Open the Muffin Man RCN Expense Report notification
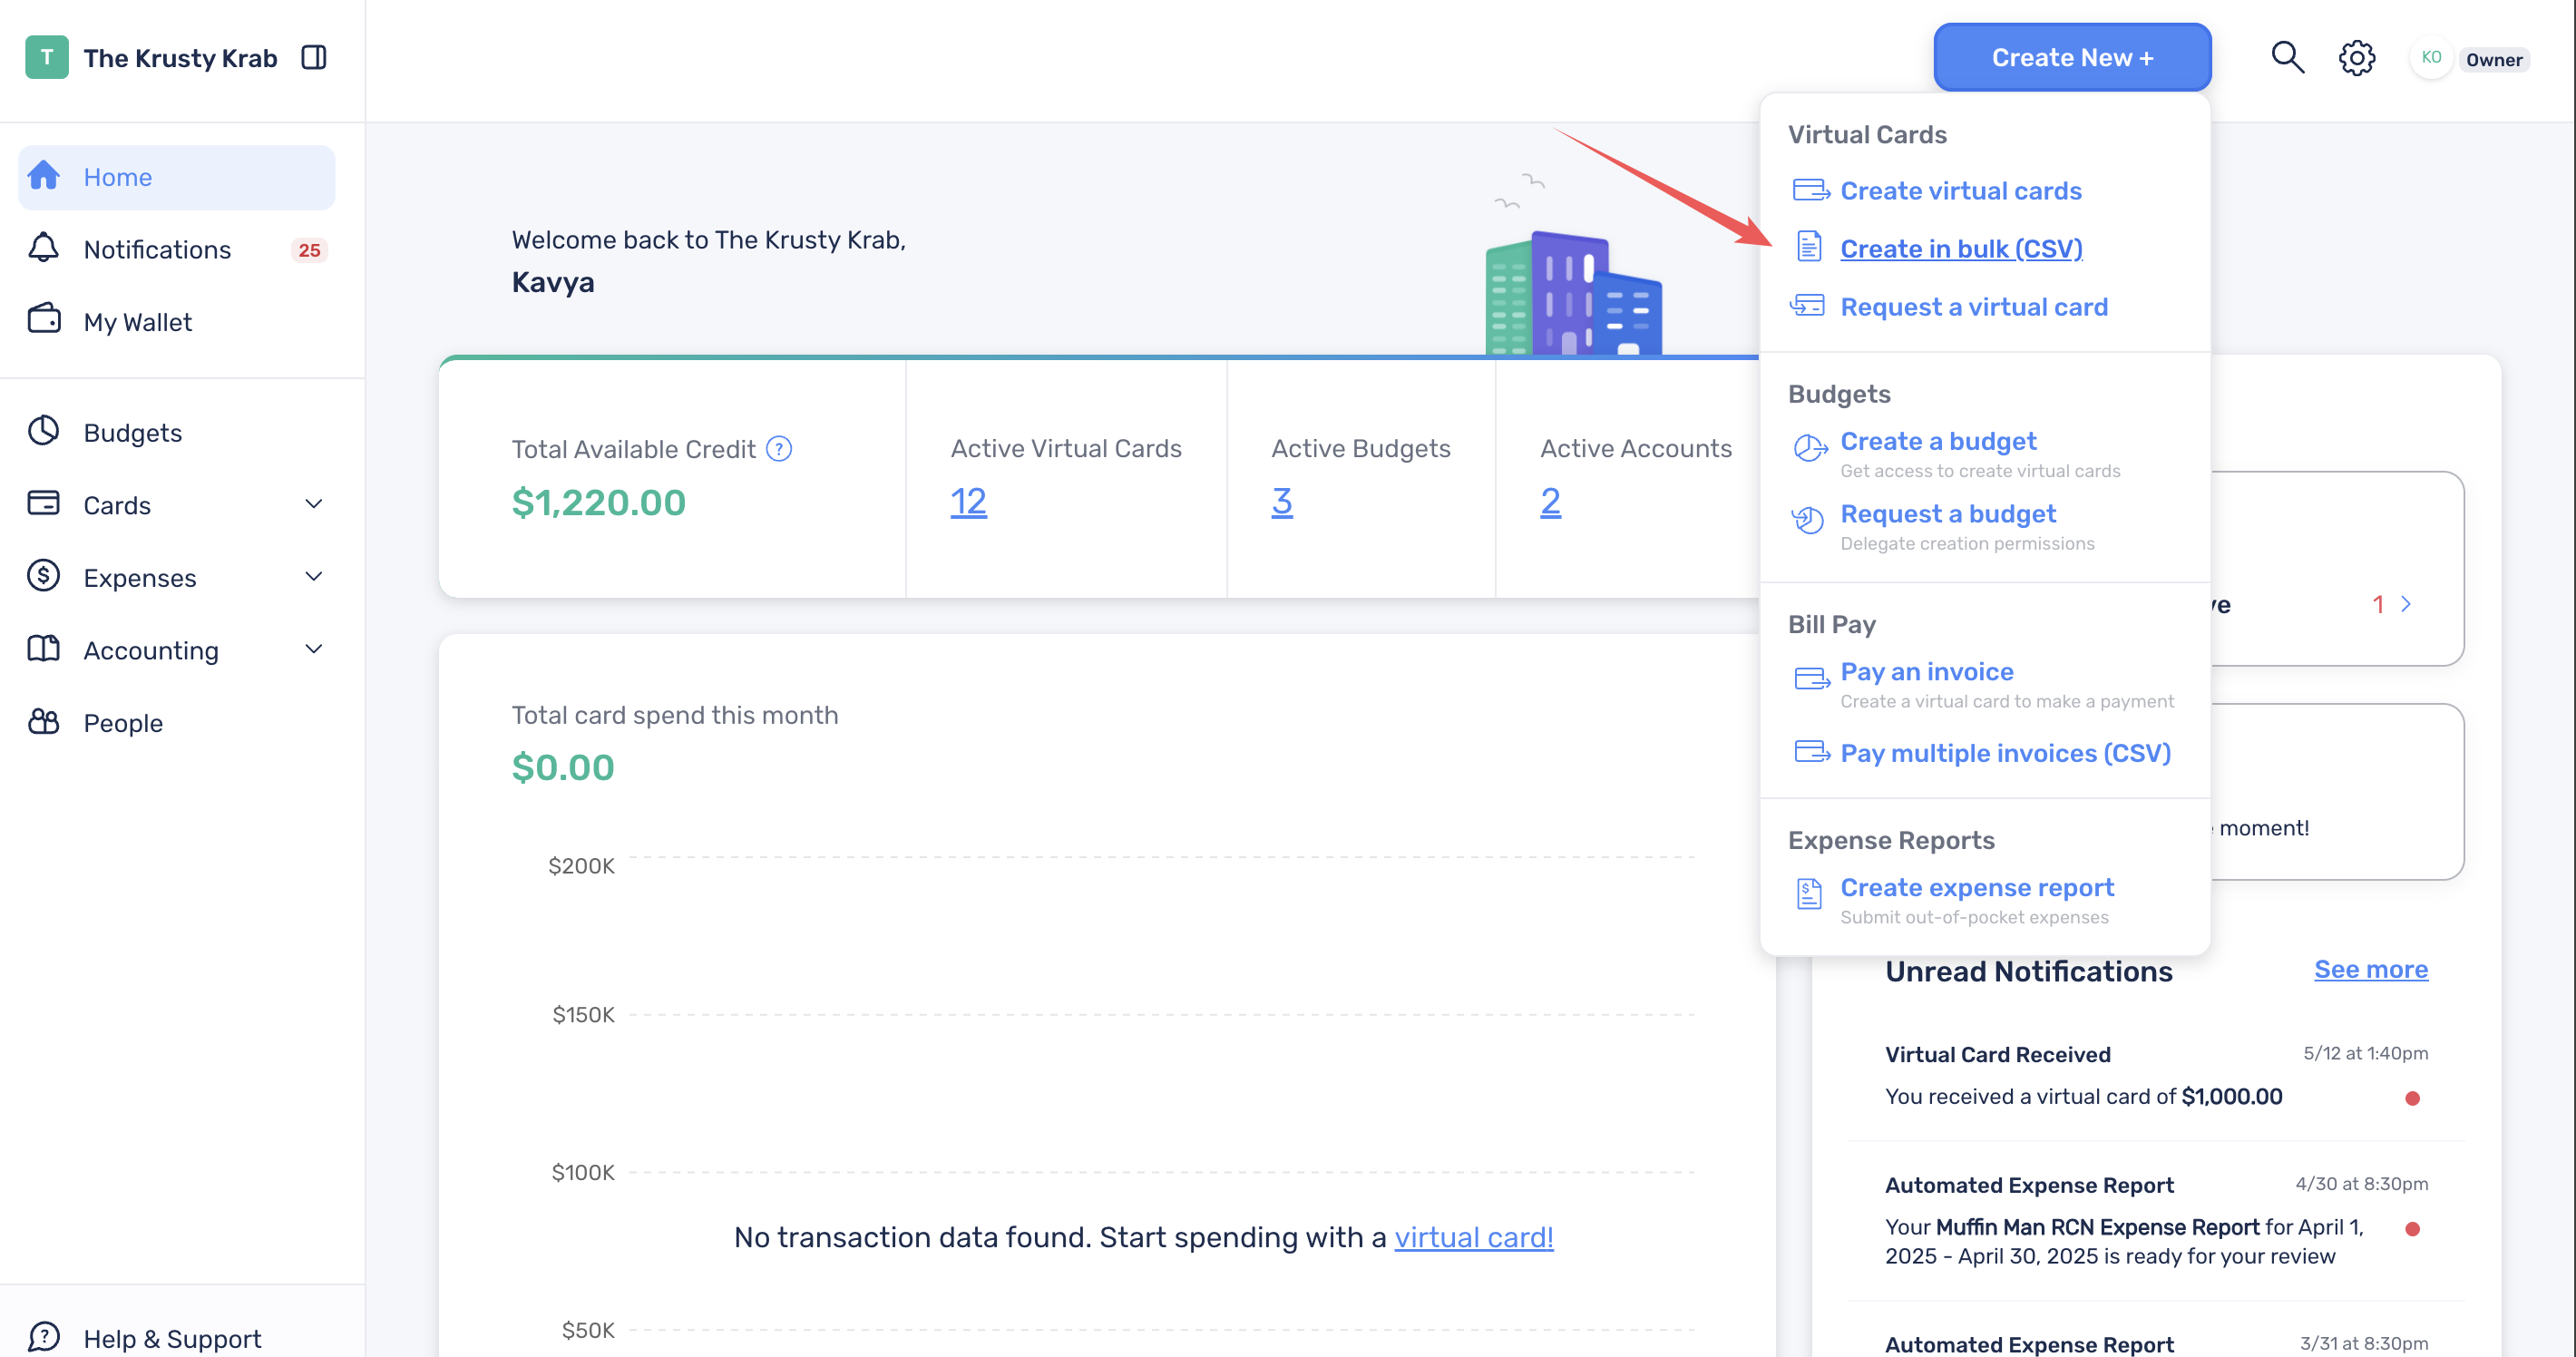2576x1357 pixels. (2156, 1221)
